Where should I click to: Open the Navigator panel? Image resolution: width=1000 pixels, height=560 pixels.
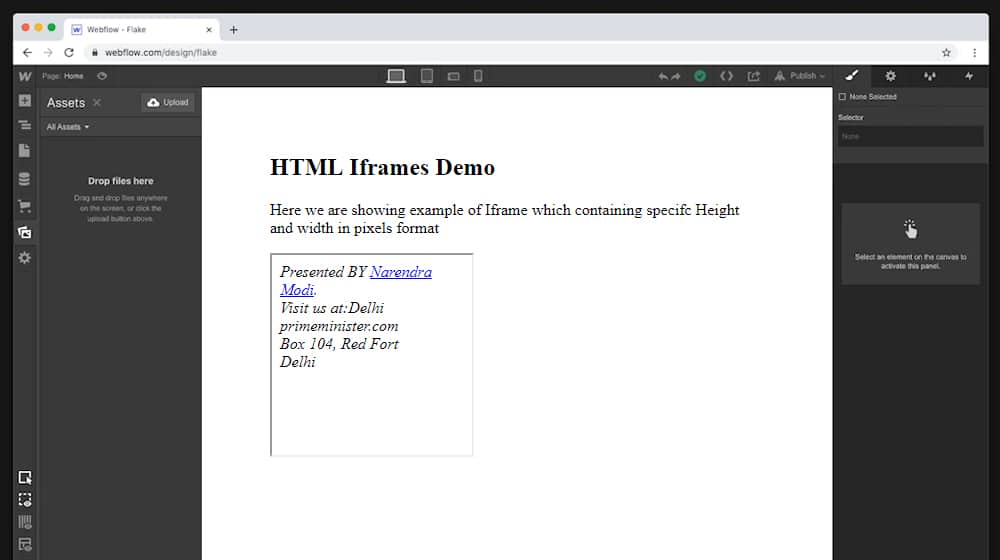tap(24, 125)
